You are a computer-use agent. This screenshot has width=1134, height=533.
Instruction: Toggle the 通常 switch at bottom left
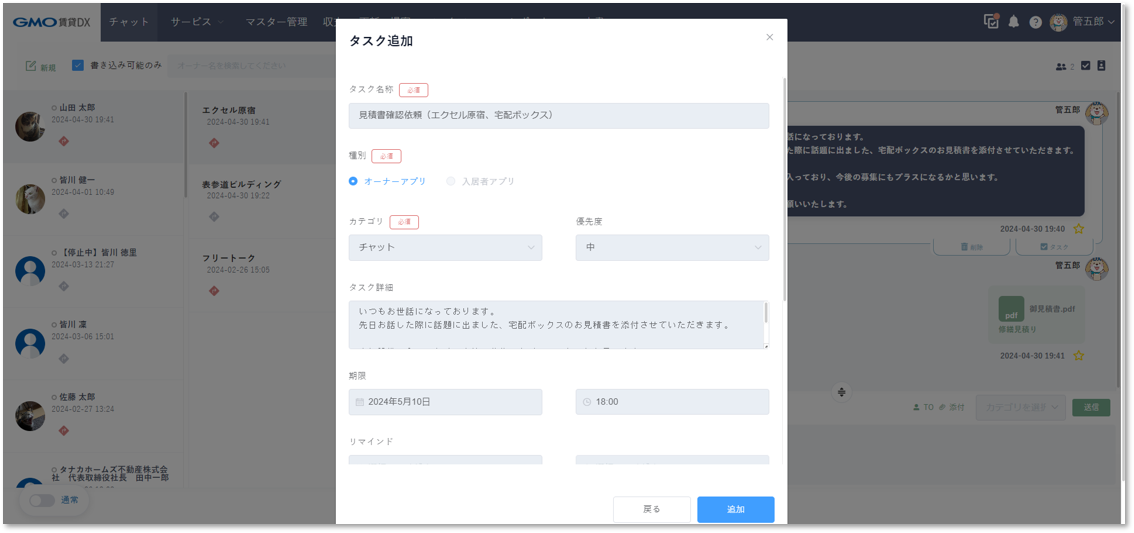tap(42, 500)
